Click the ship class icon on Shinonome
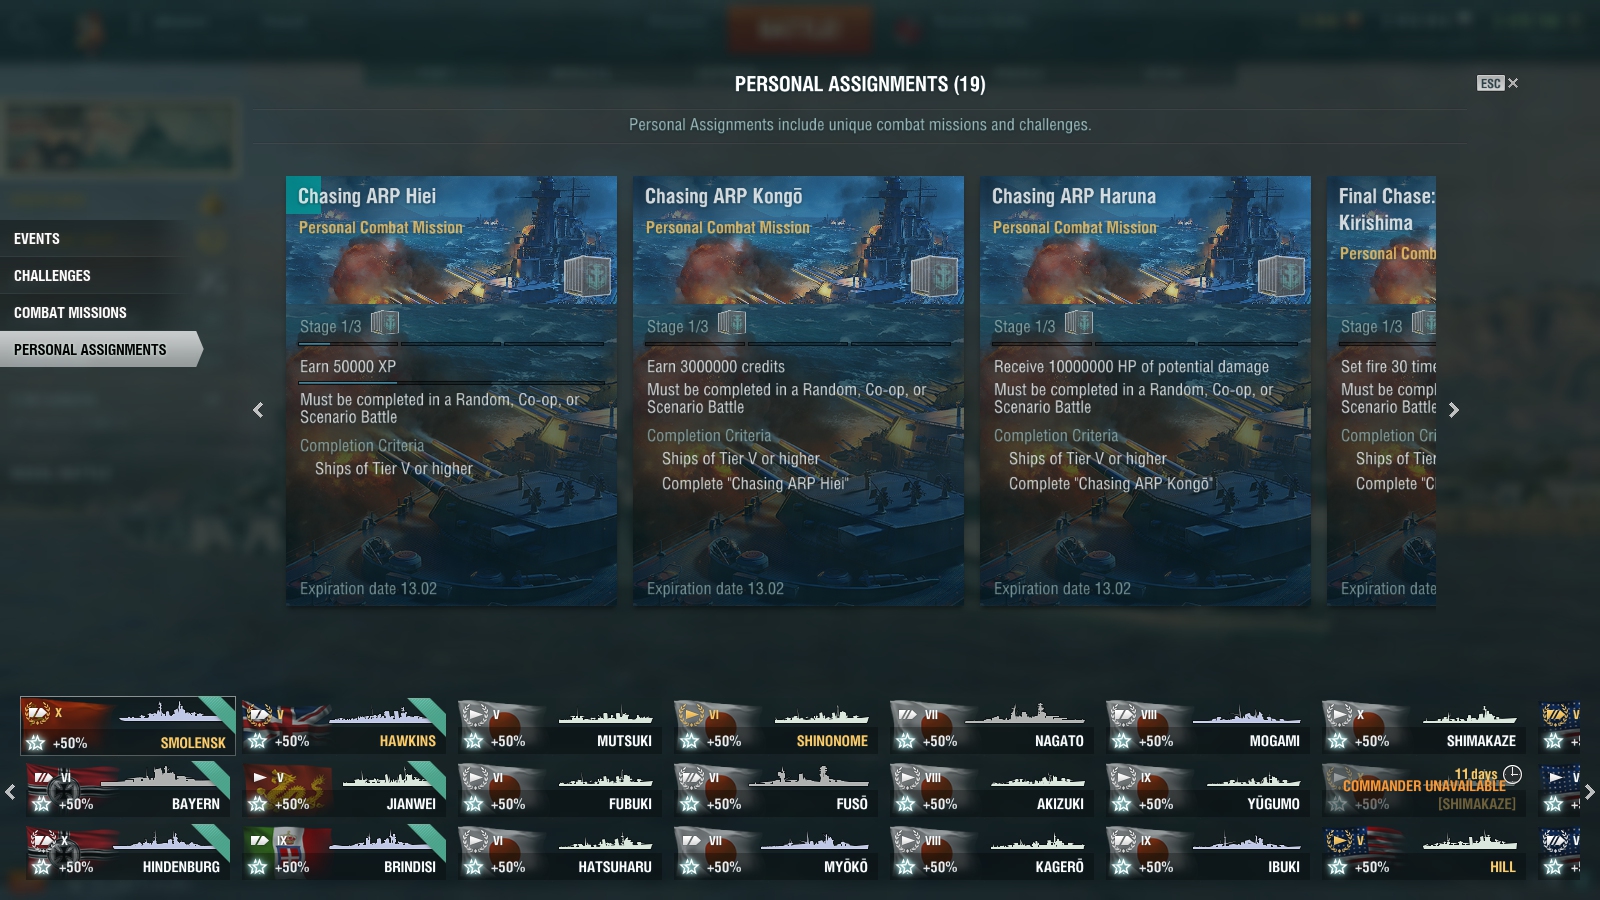This screenshot has height=900, width=1600. point(690,714)
